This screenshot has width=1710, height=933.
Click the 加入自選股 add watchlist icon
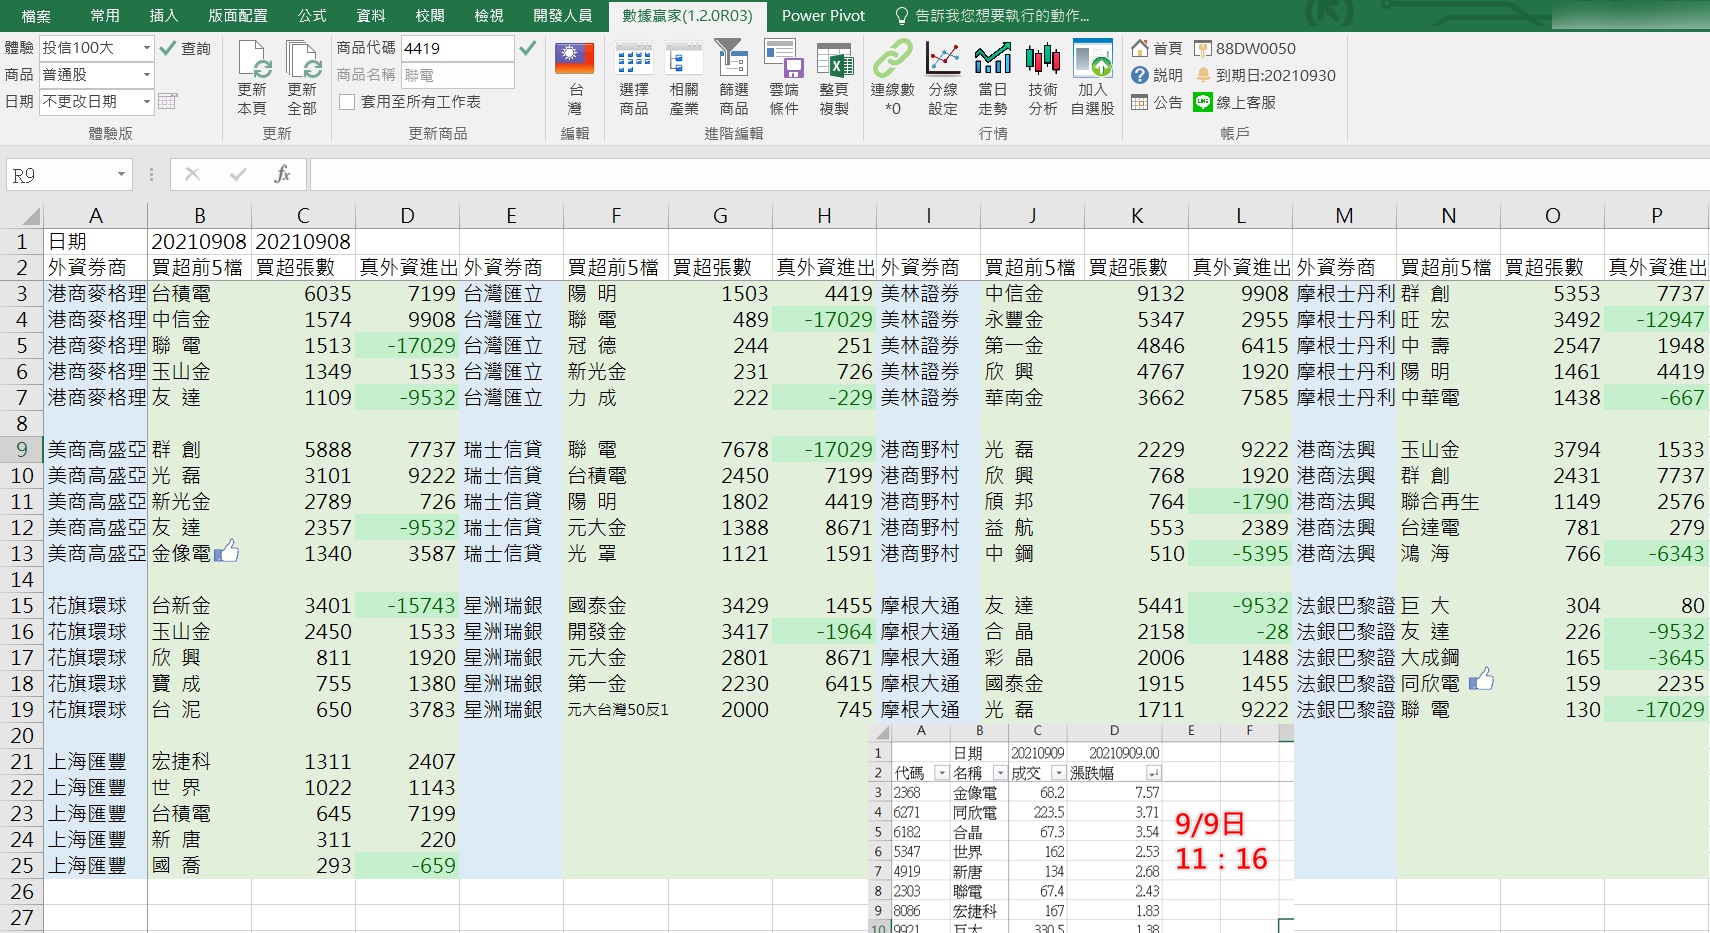pos(1093,59)
